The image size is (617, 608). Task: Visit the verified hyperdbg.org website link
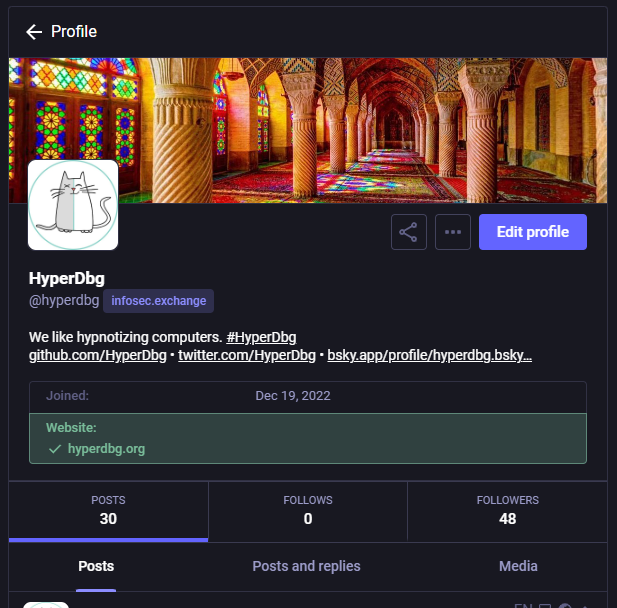click(106, 449)
